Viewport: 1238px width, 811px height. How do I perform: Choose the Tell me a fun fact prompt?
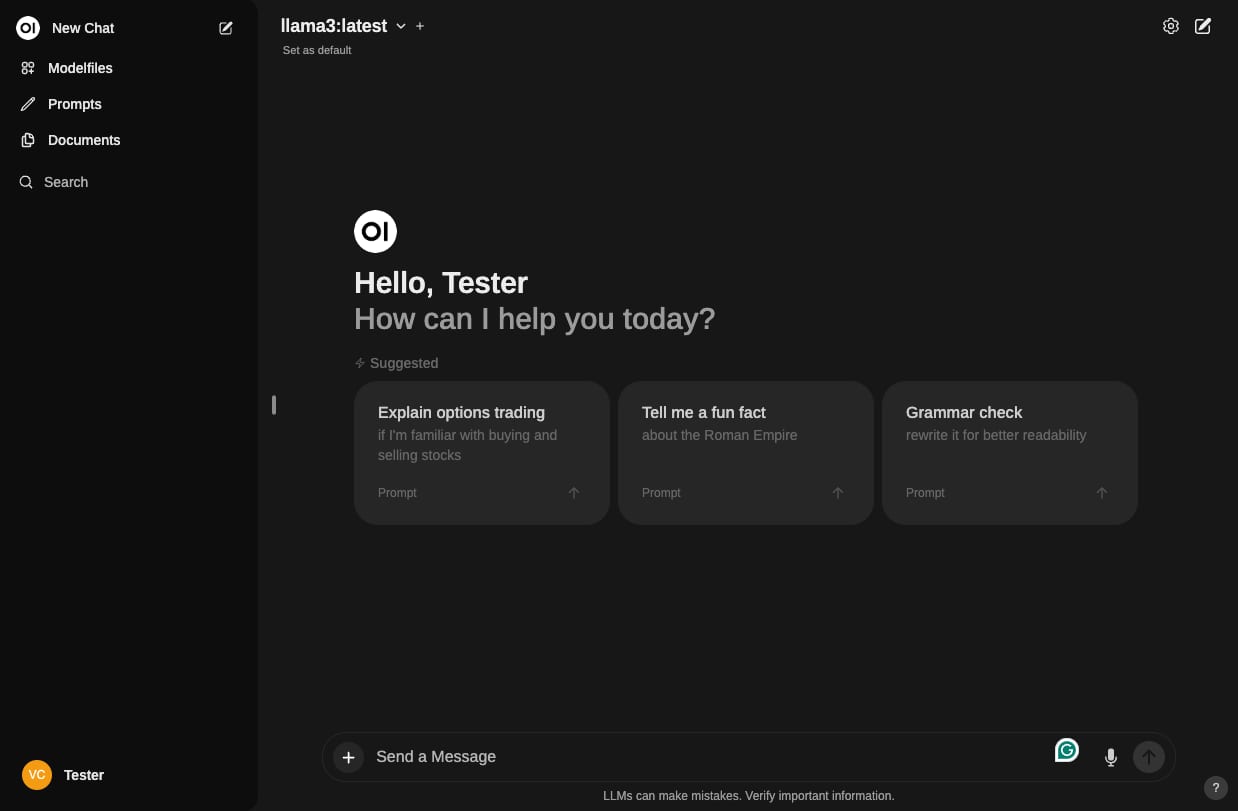745,452
